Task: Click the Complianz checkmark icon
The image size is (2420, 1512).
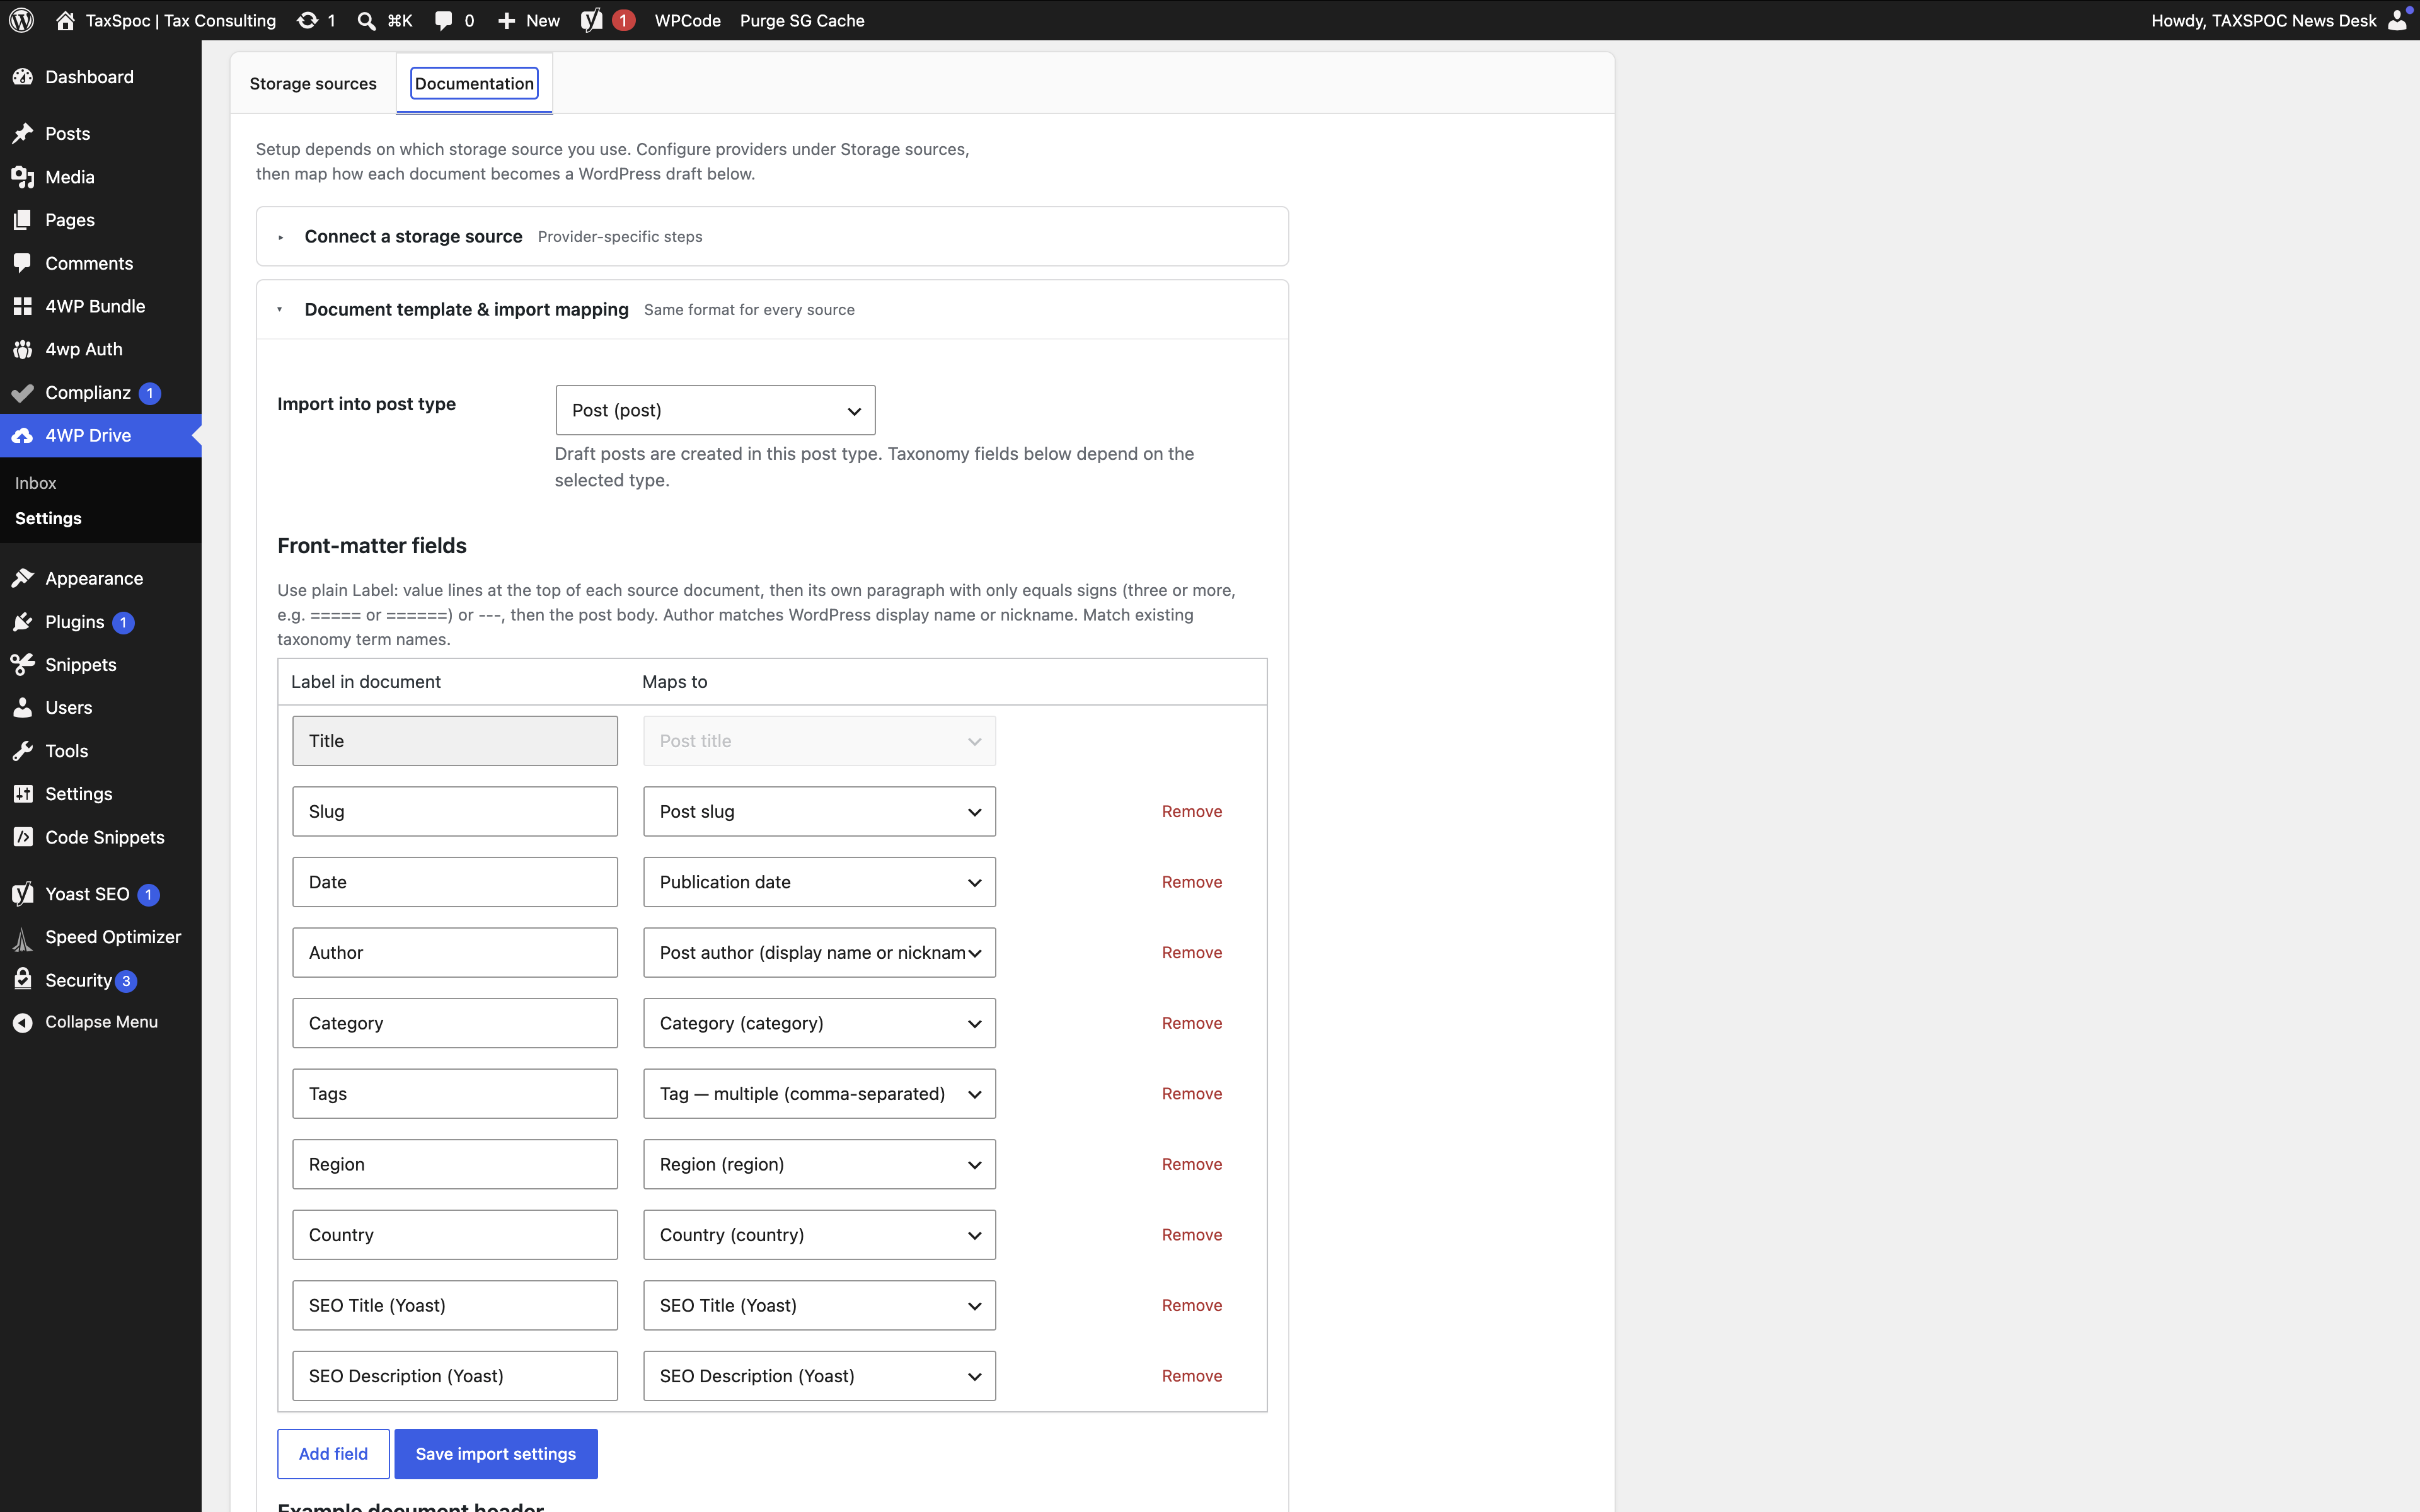Action: [23, 393]
